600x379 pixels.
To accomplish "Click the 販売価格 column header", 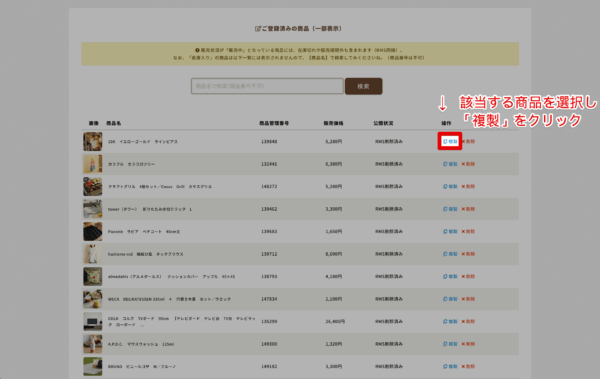I will (x=333, y=123).
